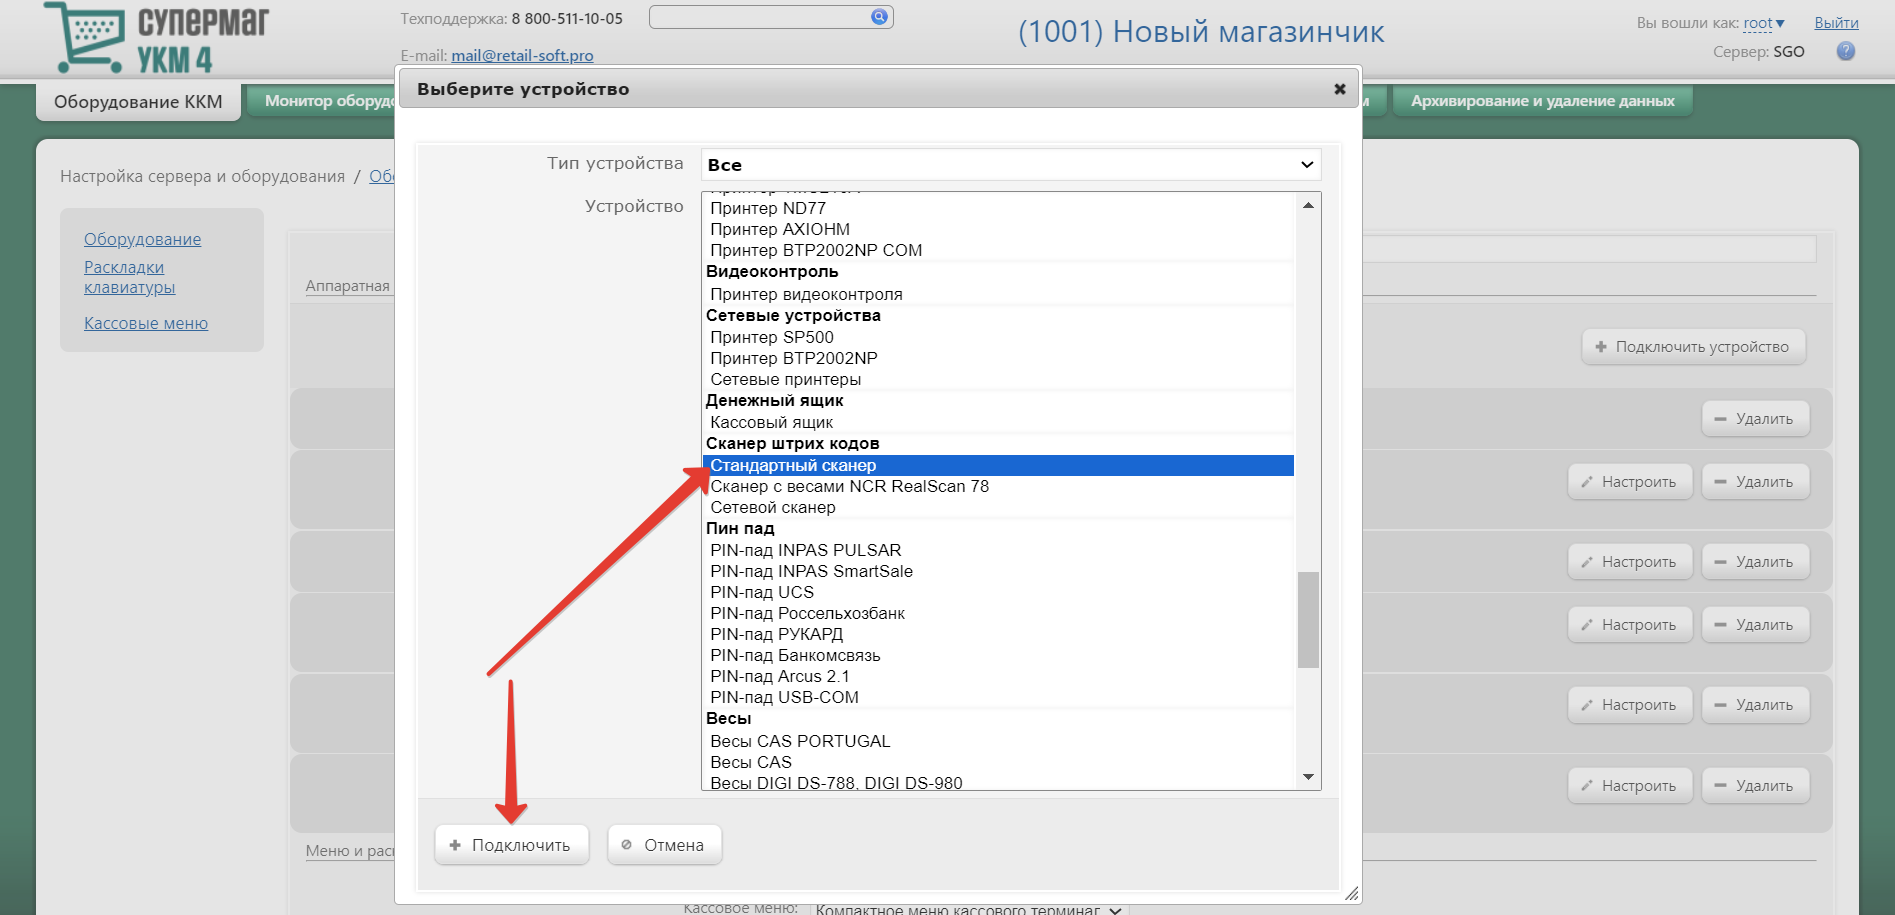Select 'PIN-пад USB-COM' item
Image resolution: width=1895 pixels, height=915 pixels.
[998, 697]
